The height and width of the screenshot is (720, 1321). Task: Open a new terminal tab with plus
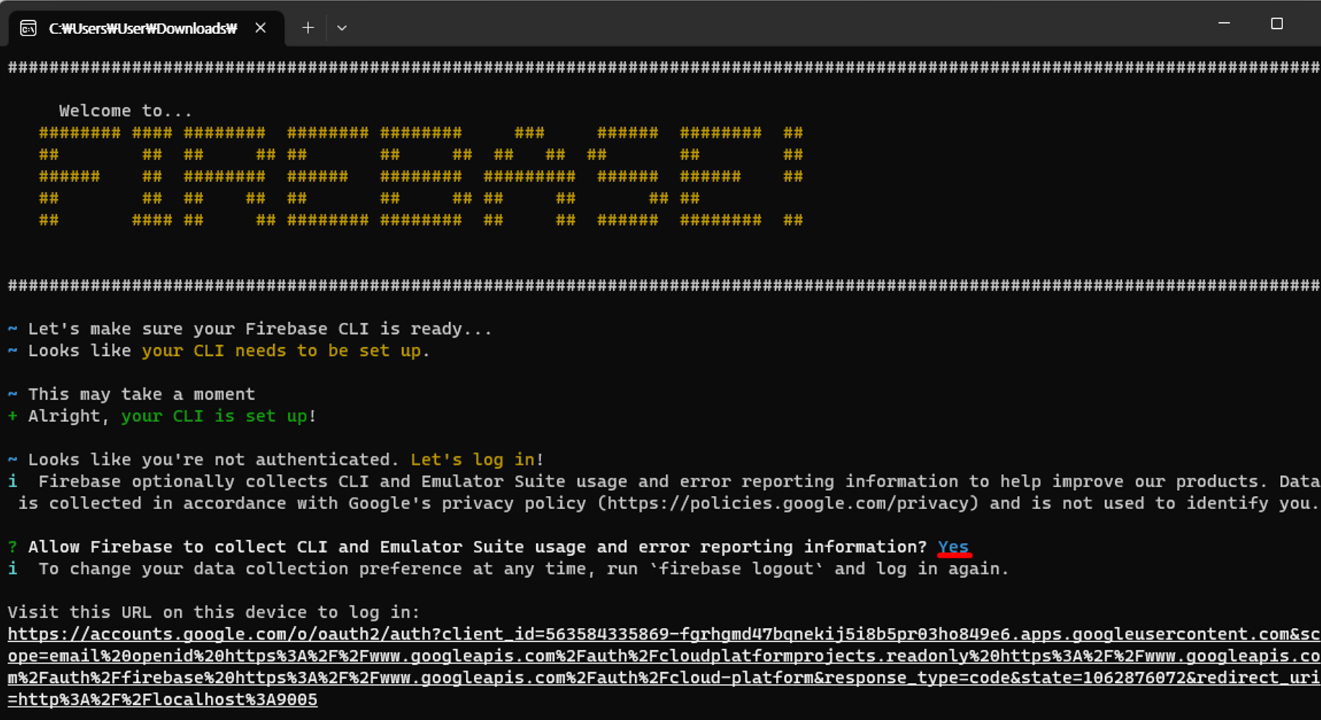[x=308, y=28]
